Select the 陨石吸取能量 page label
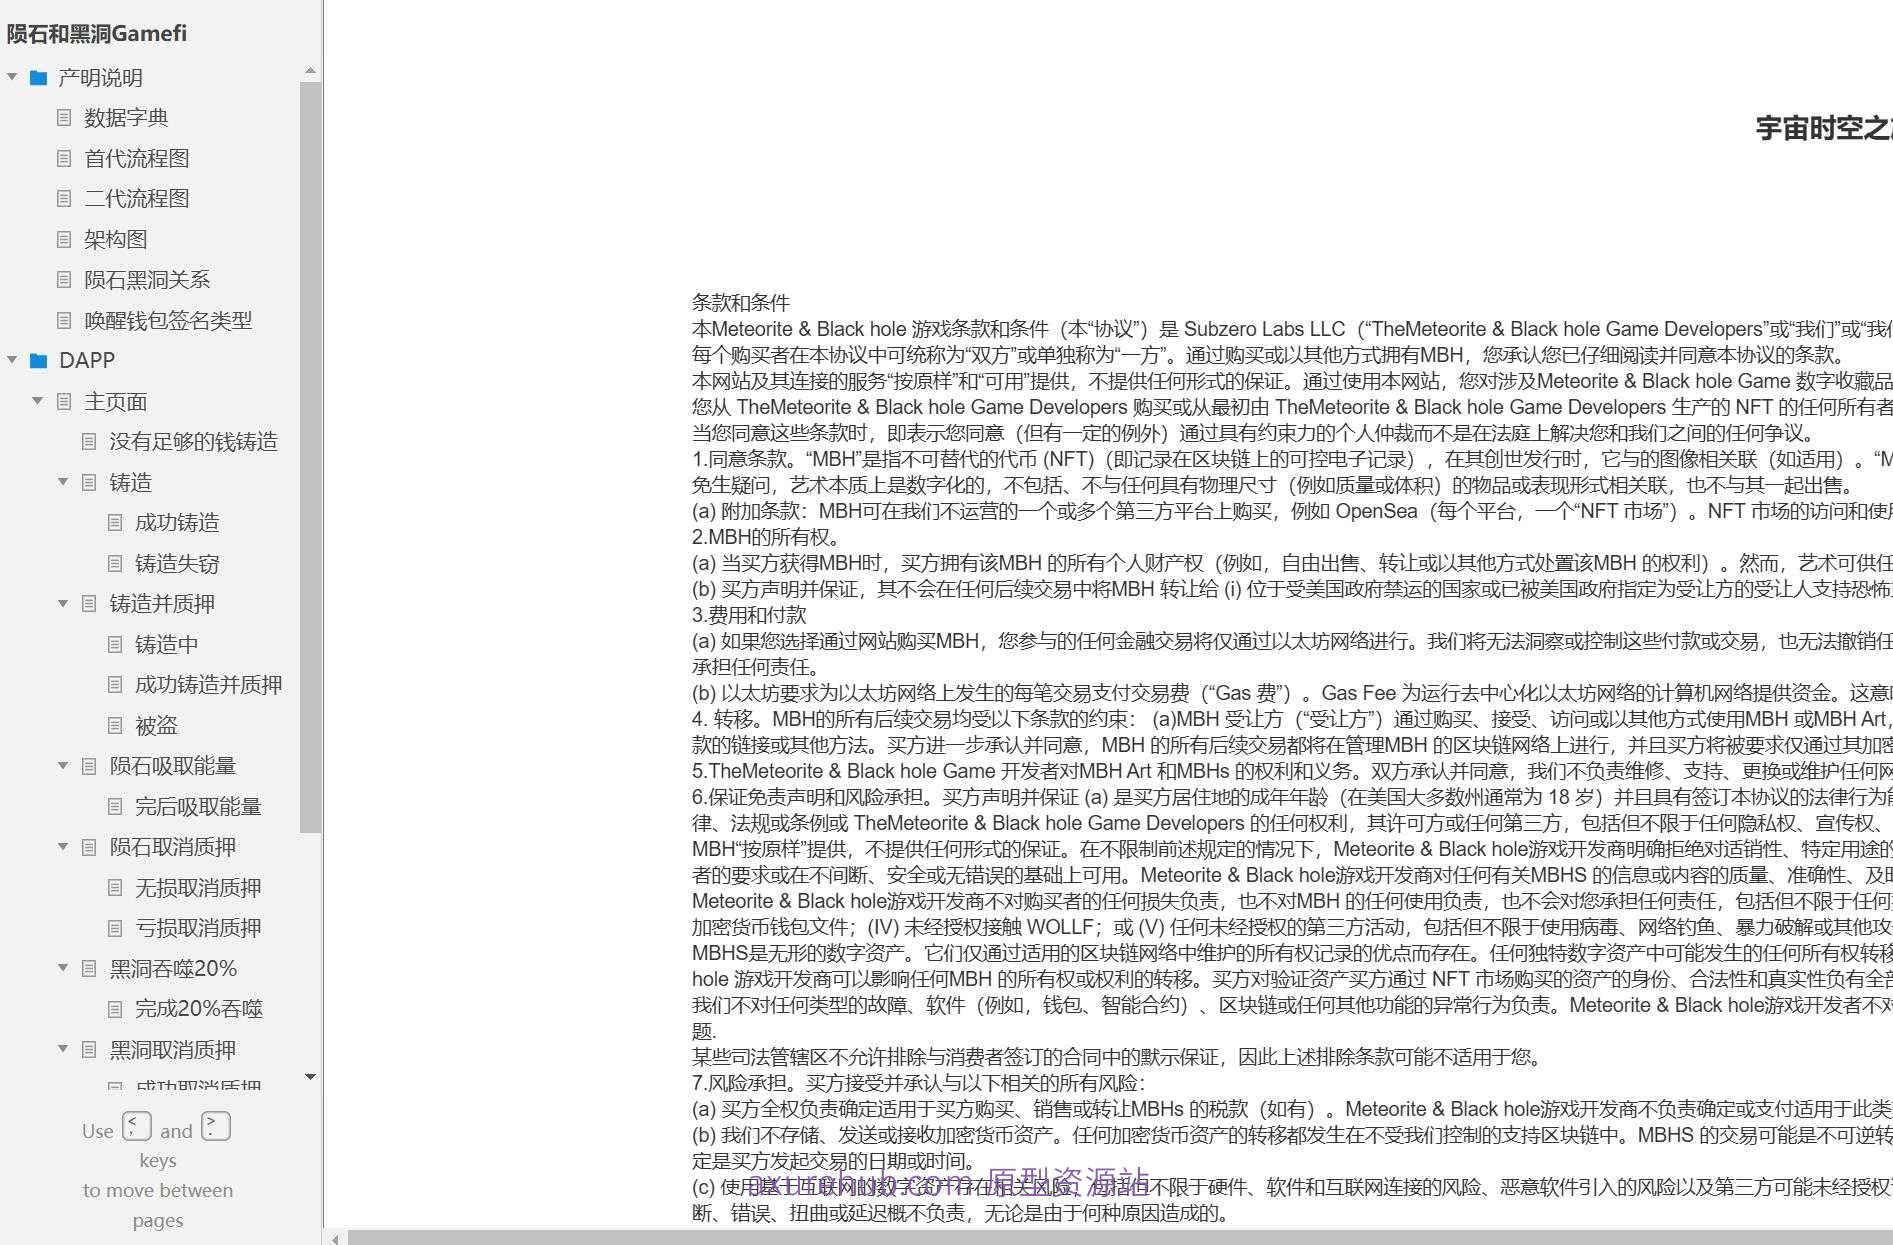This screenshot has width=1893, height=1245. pos(172,765)
